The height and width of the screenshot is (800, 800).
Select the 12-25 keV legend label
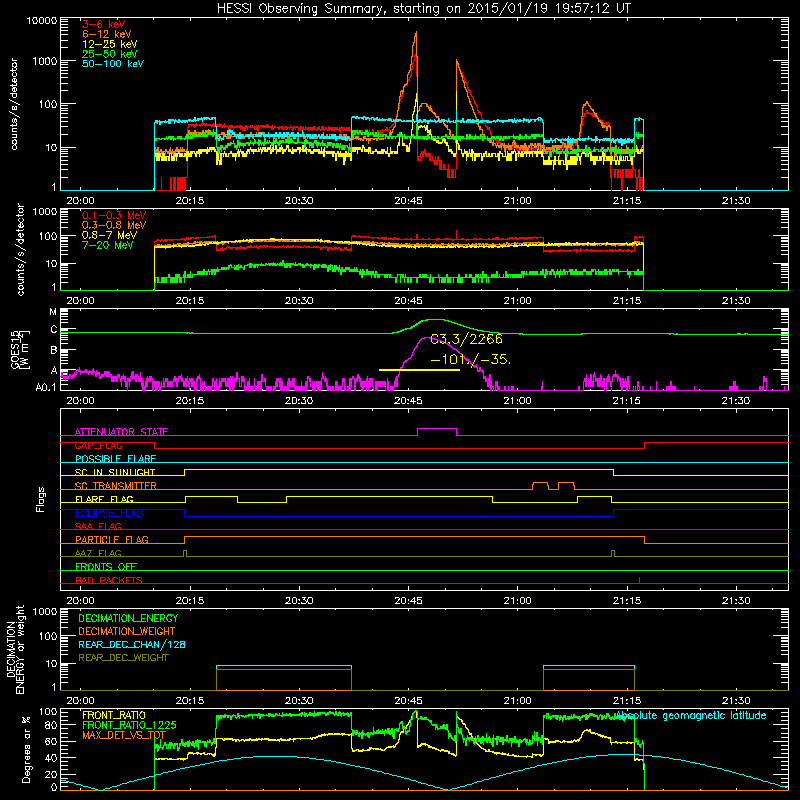point(110,44)
